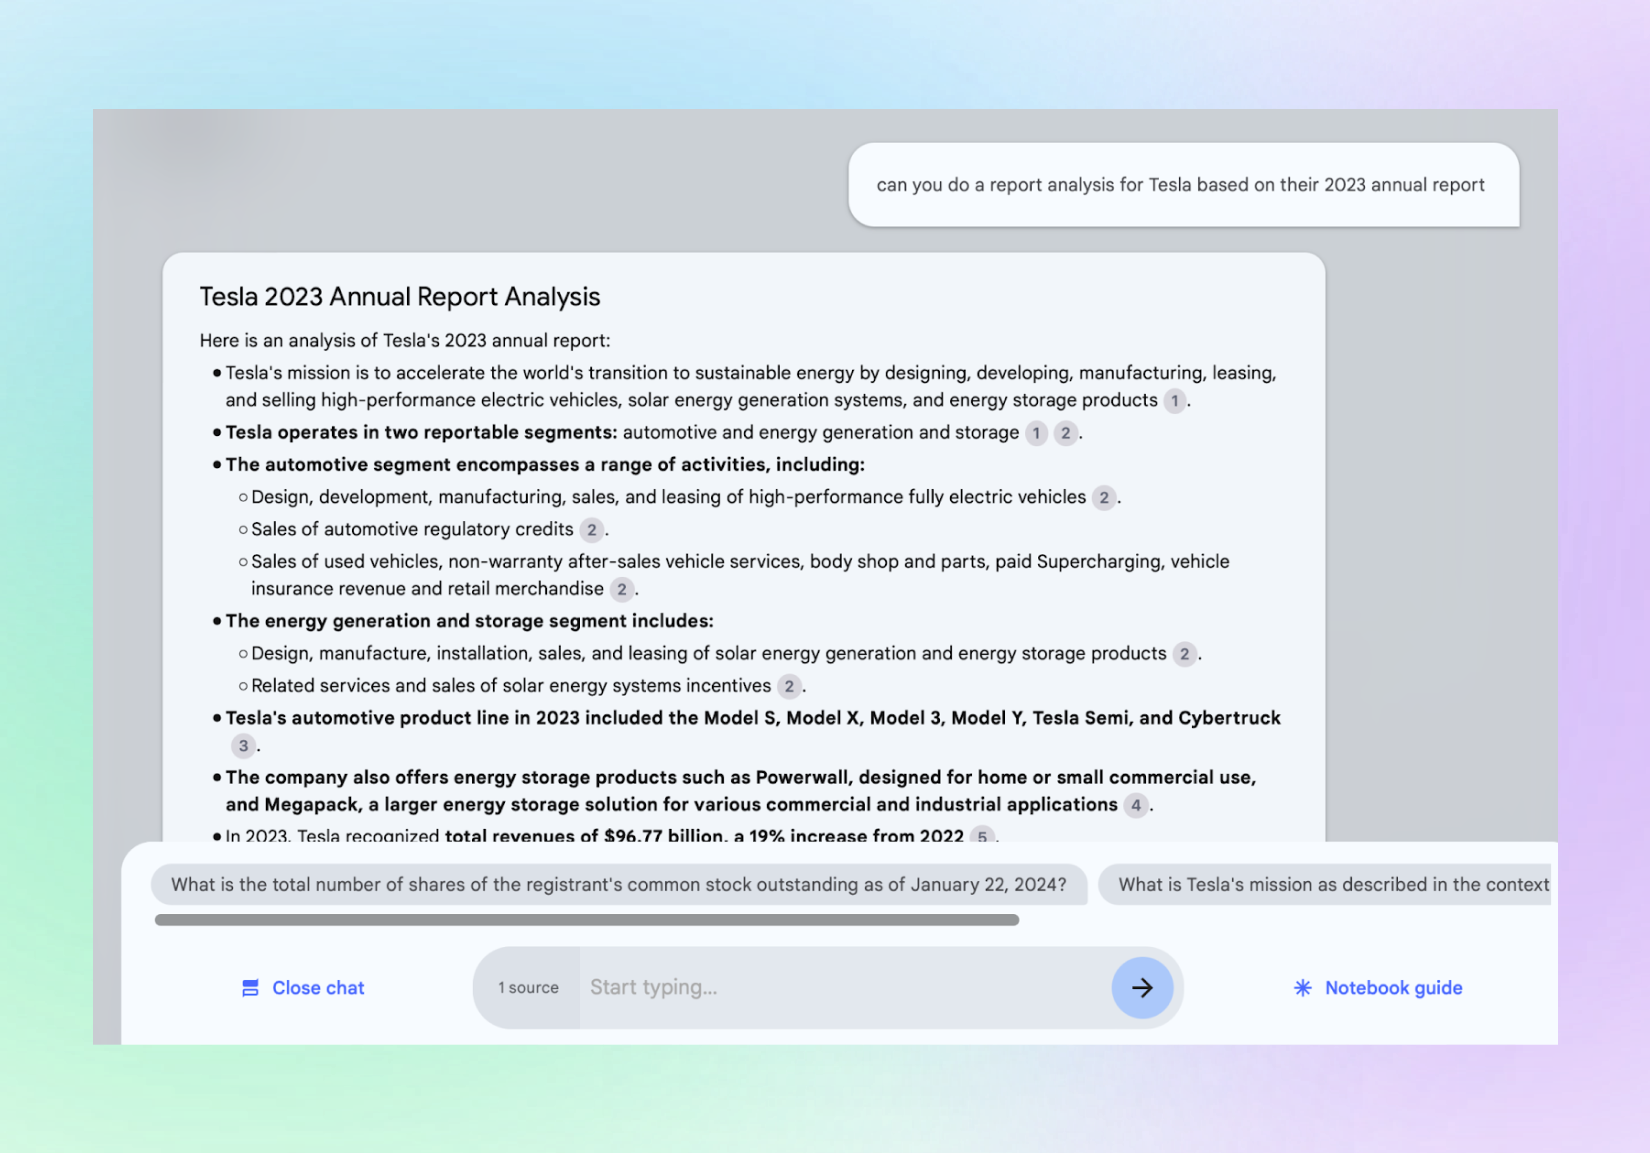
Task: Click the Start typing input field
Action: [x=845, y=988]
